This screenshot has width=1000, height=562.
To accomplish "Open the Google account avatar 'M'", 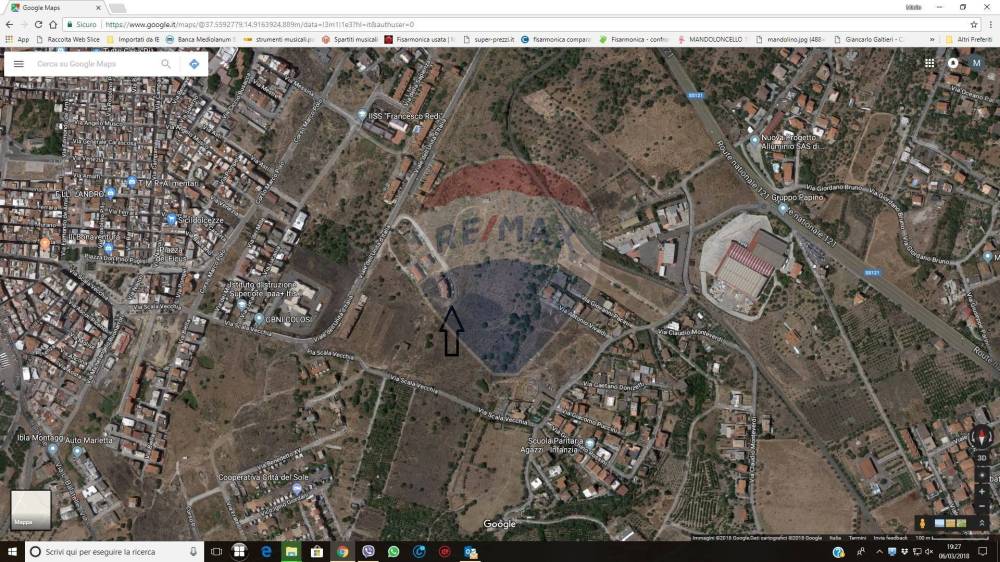I will click(976, 63).
